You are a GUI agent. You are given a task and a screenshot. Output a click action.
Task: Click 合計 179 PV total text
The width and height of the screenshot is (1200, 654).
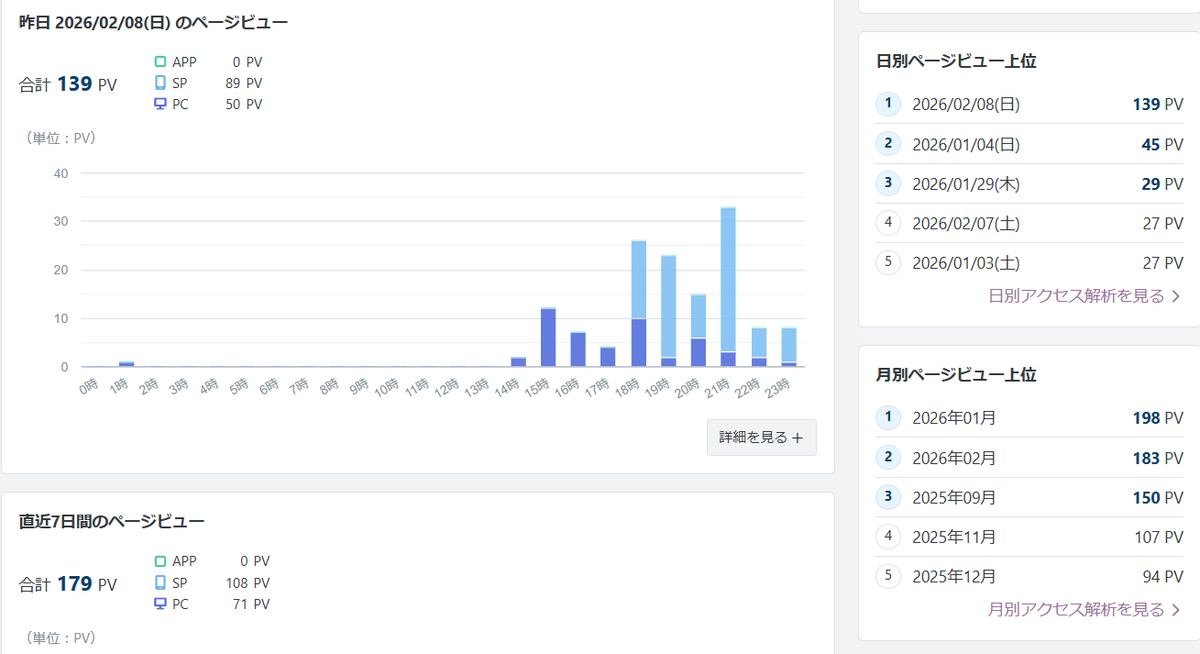pos(68,583)
